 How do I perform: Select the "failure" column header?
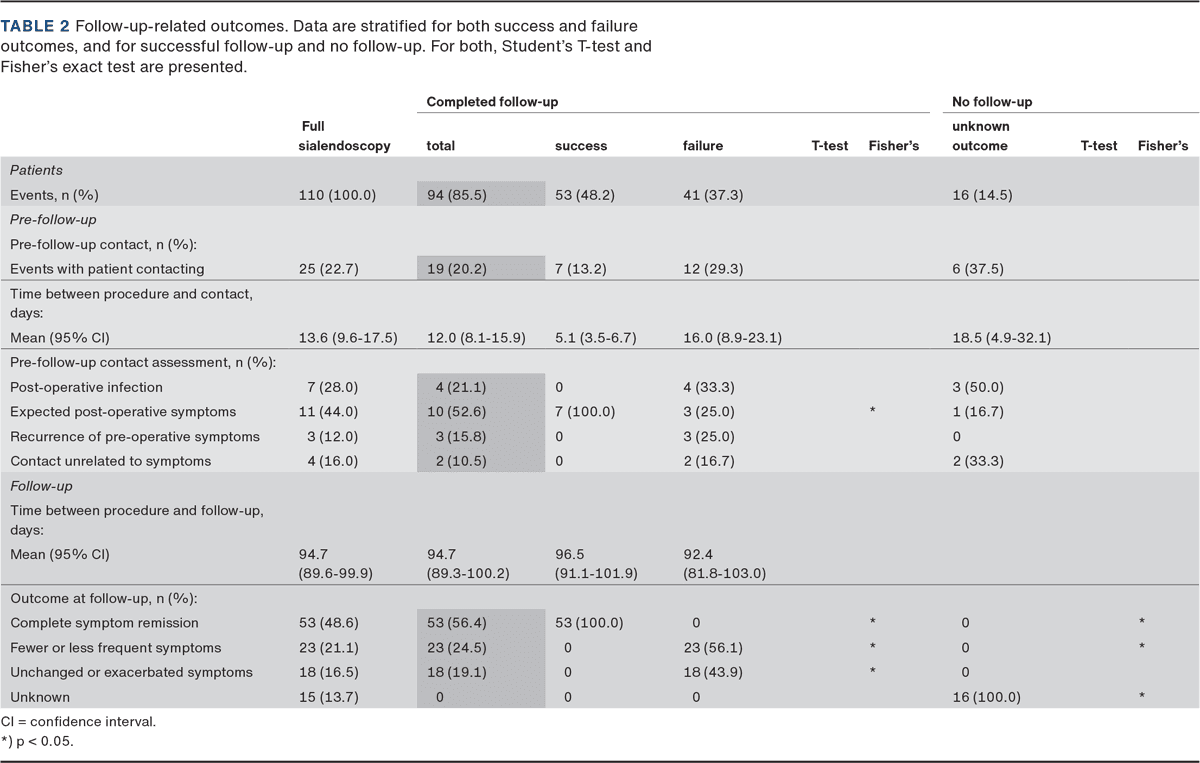click(700, 146)
